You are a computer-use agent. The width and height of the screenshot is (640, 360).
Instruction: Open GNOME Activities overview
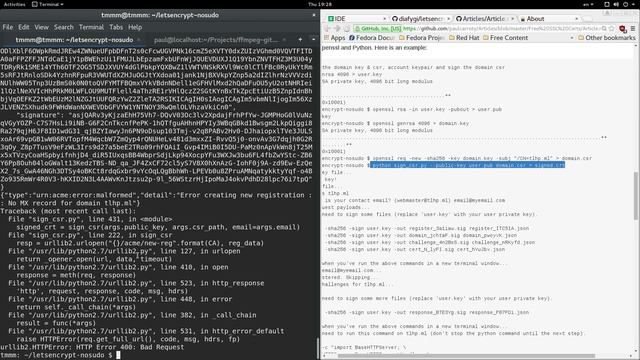click(x=14, y=4)
